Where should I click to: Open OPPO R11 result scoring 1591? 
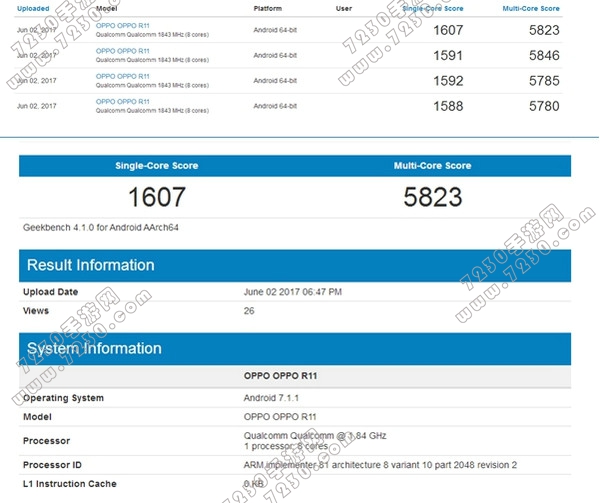(x=122, y=51)
